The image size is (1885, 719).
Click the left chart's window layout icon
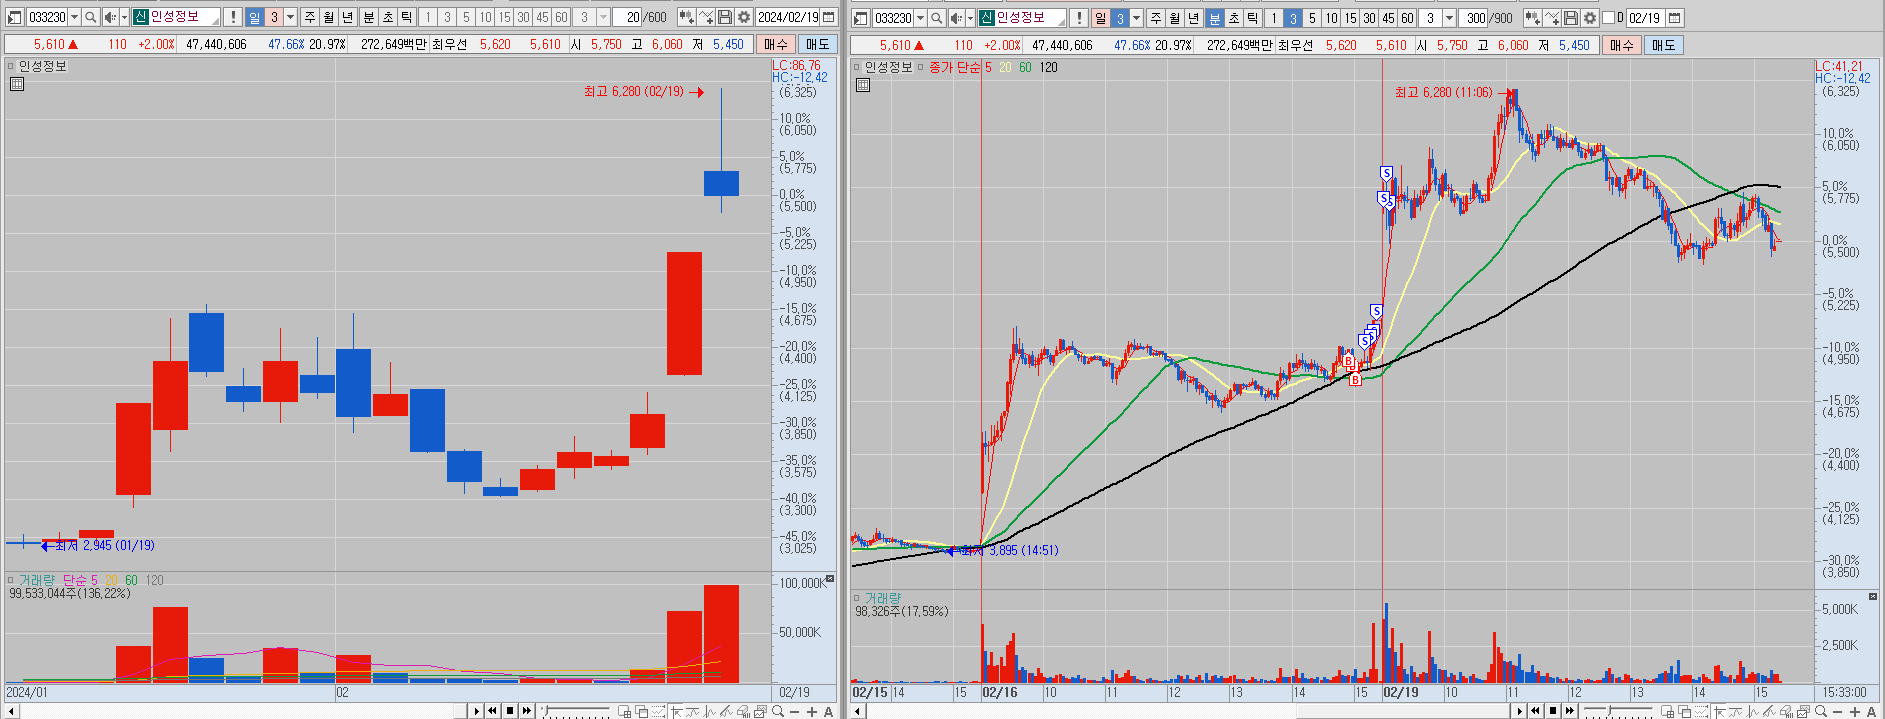tap(14, 17)
